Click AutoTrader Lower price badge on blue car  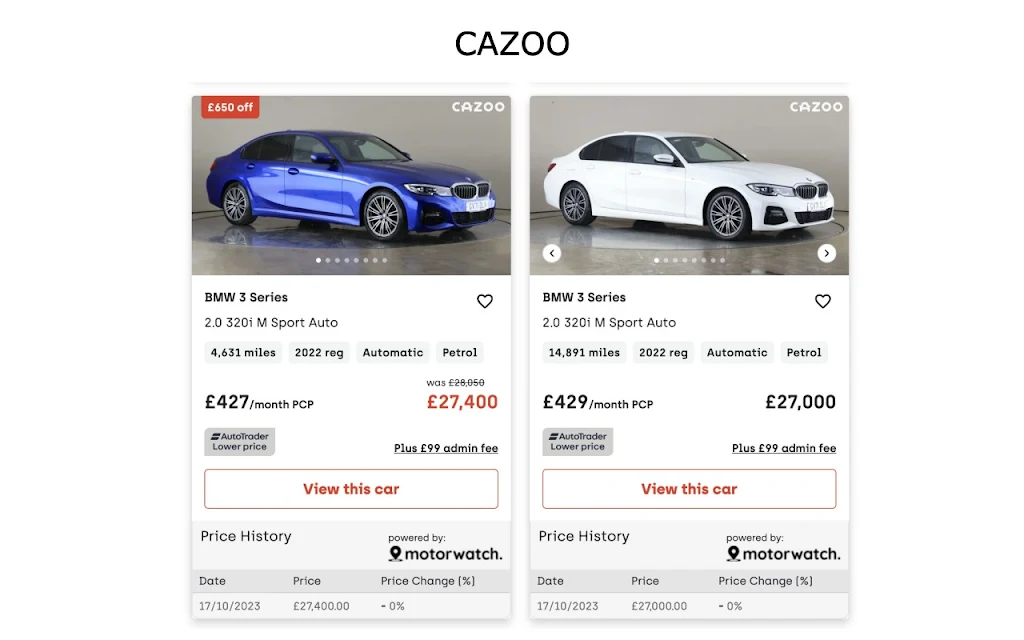point(240,441)
